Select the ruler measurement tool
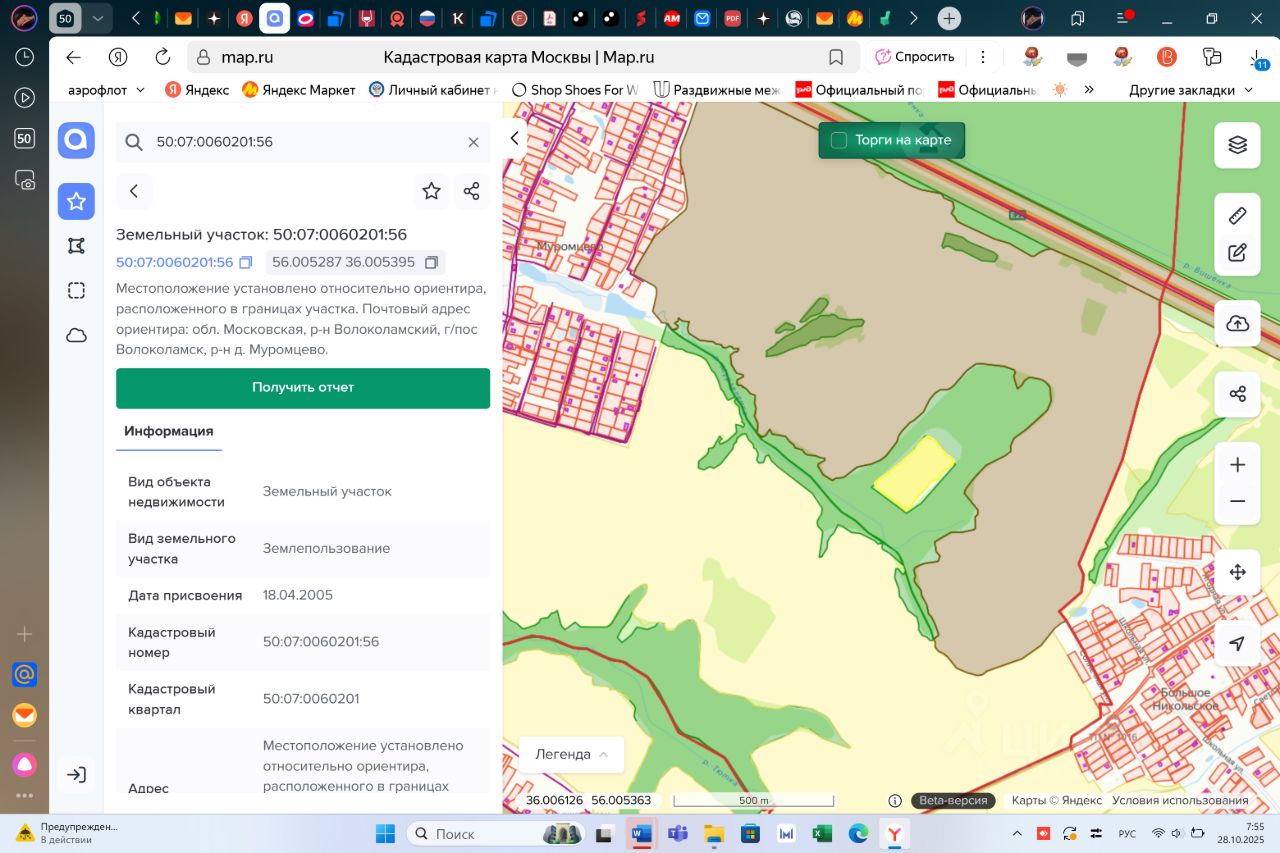The height and width of the screenshot is (853, 1280). [1237, 216]
